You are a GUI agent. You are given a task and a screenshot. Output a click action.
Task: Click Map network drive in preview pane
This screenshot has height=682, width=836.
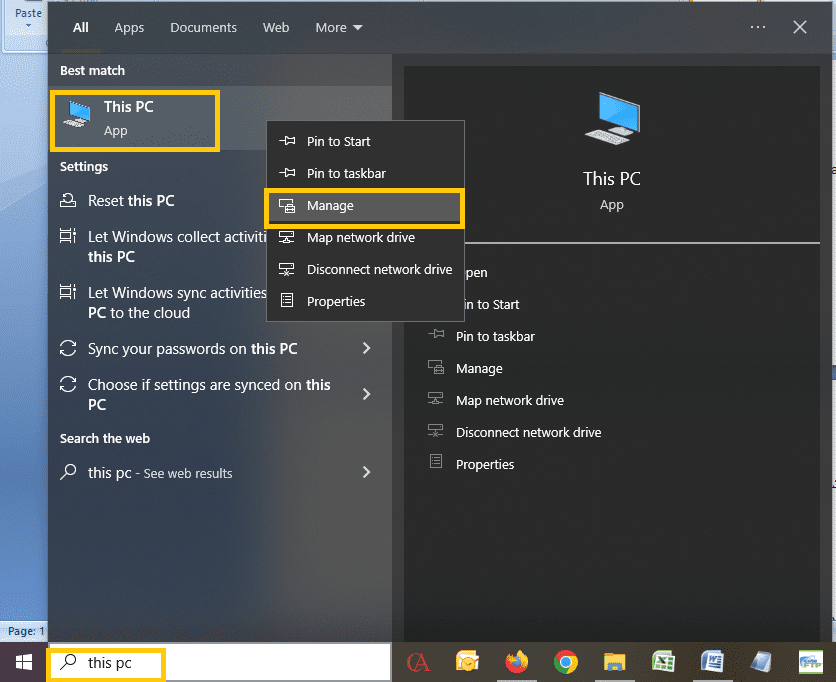click(510, 400)
